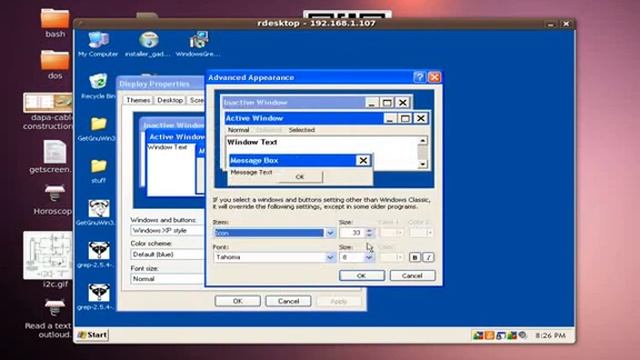Open the 'Windows and buttons' combo box
The height and width of the screenshot is (360, 640).
[167, 231]
